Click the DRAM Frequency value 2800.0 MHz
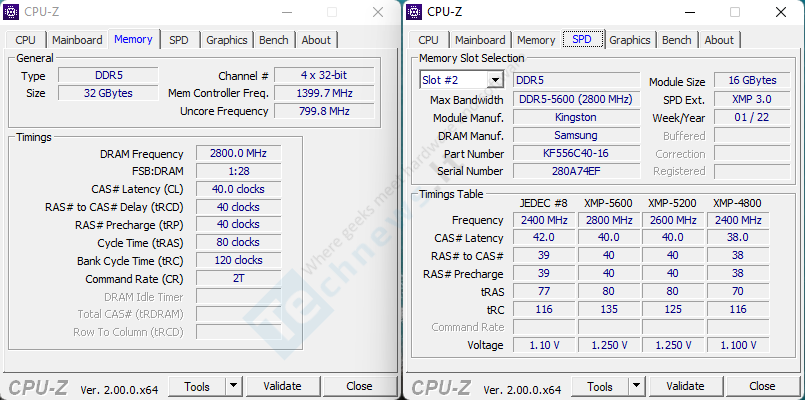Screen dimensions: 805x400 tap(238, 153)
